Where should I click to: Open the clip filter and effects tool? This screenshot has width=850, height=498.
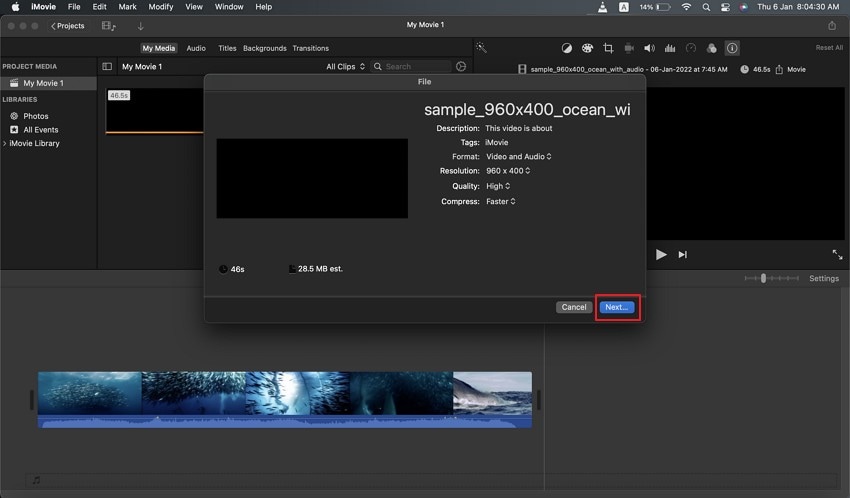pyautogui.click(x=711, y=48)
